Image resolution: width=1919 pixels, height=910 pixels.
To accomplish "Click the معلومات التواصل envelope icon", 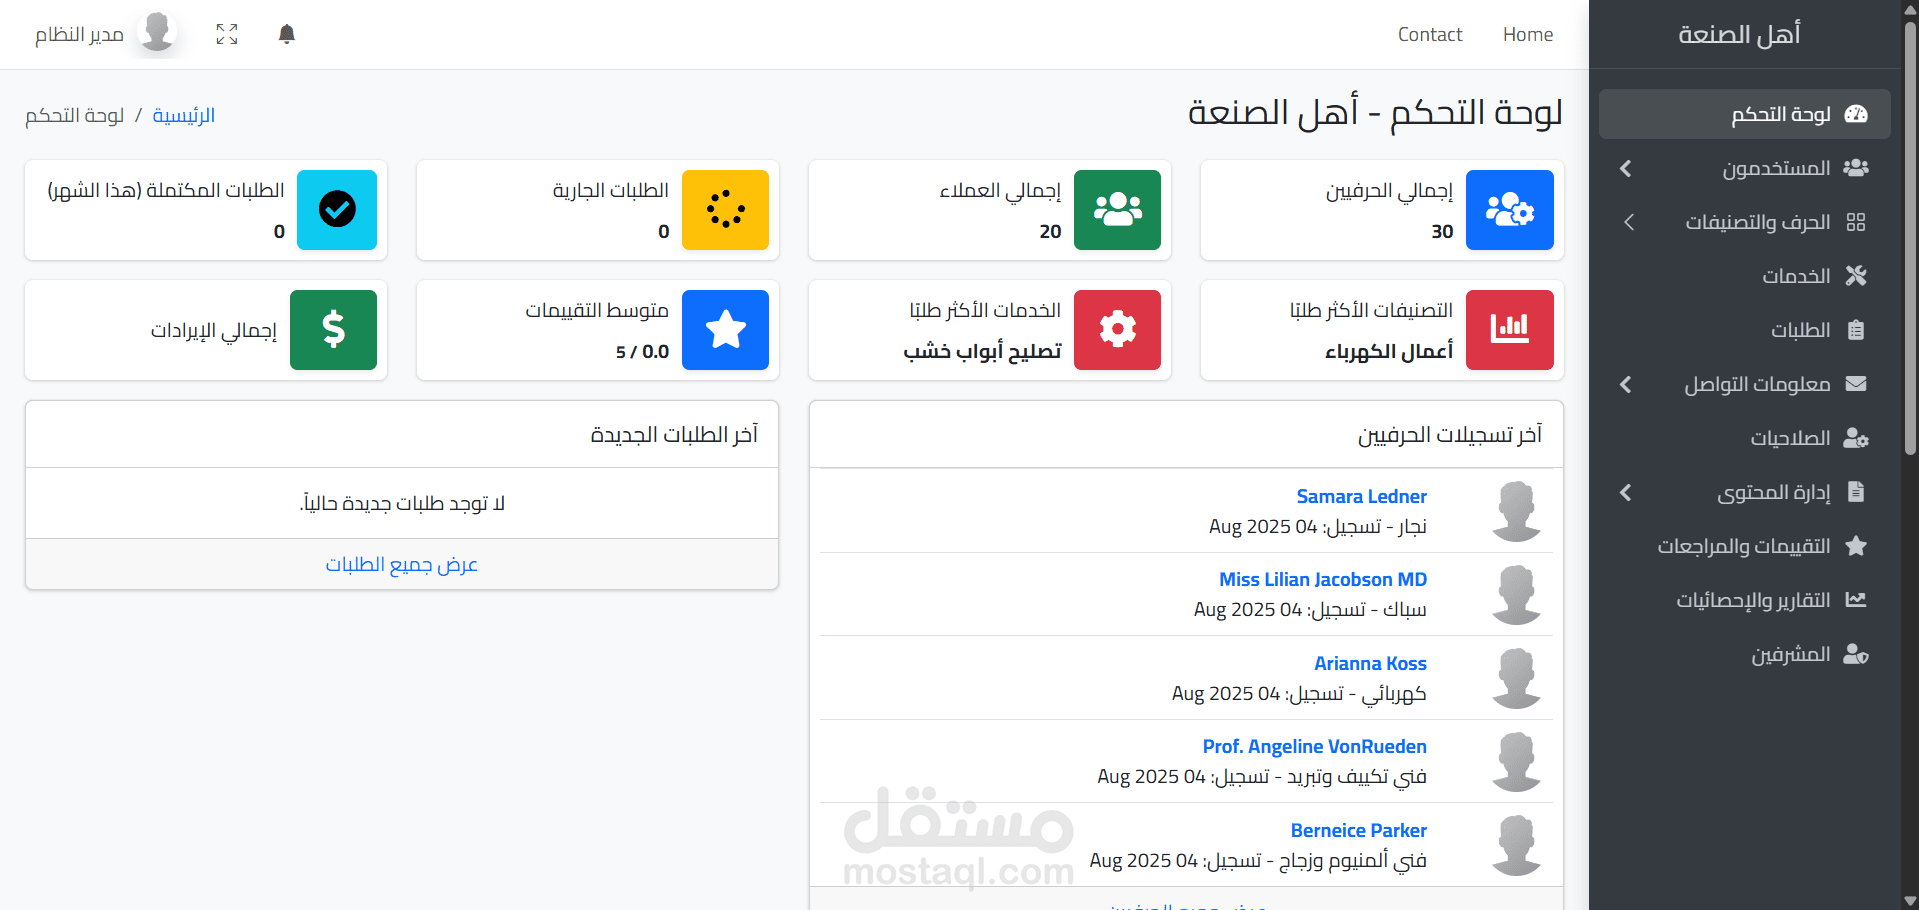I will (x=1856, y=384).
